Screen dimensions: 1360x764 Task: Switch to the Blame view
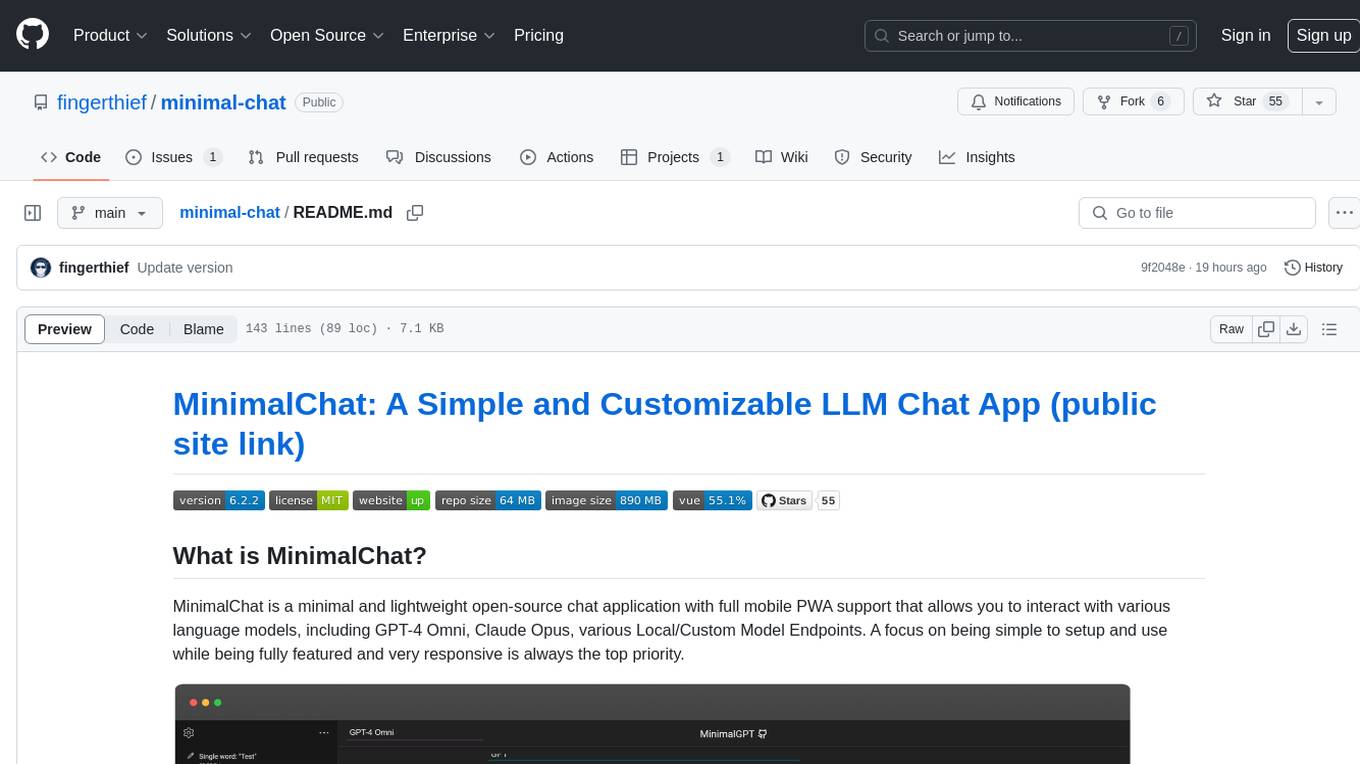pyautogui.click(x=203, y=329)
